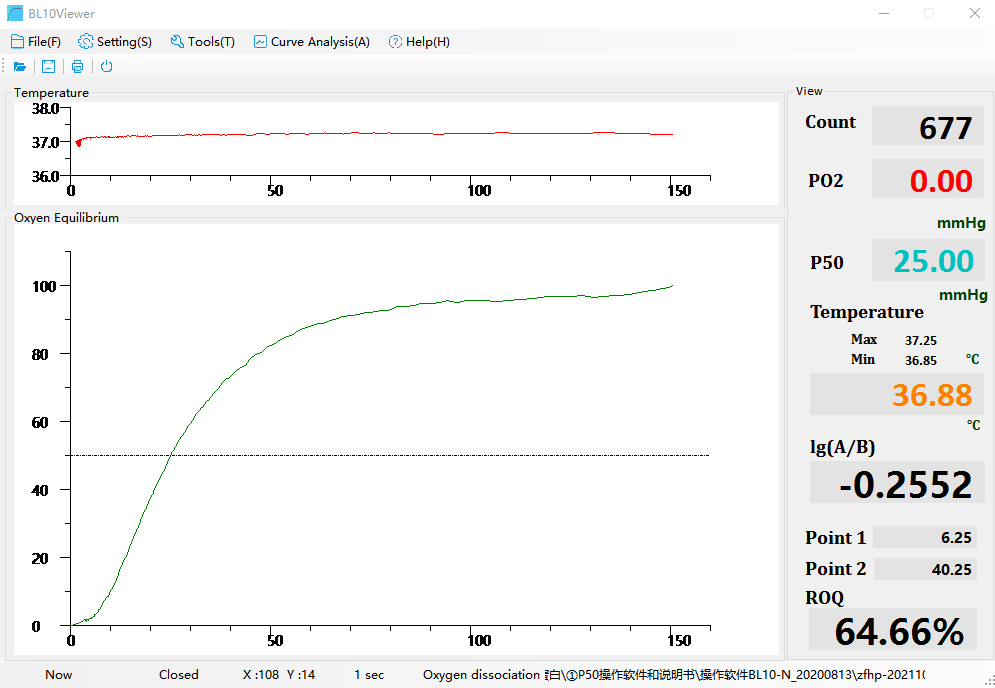Click the '1 sec' status bar entry
995x688 pixels.
(x=369, y=675)
